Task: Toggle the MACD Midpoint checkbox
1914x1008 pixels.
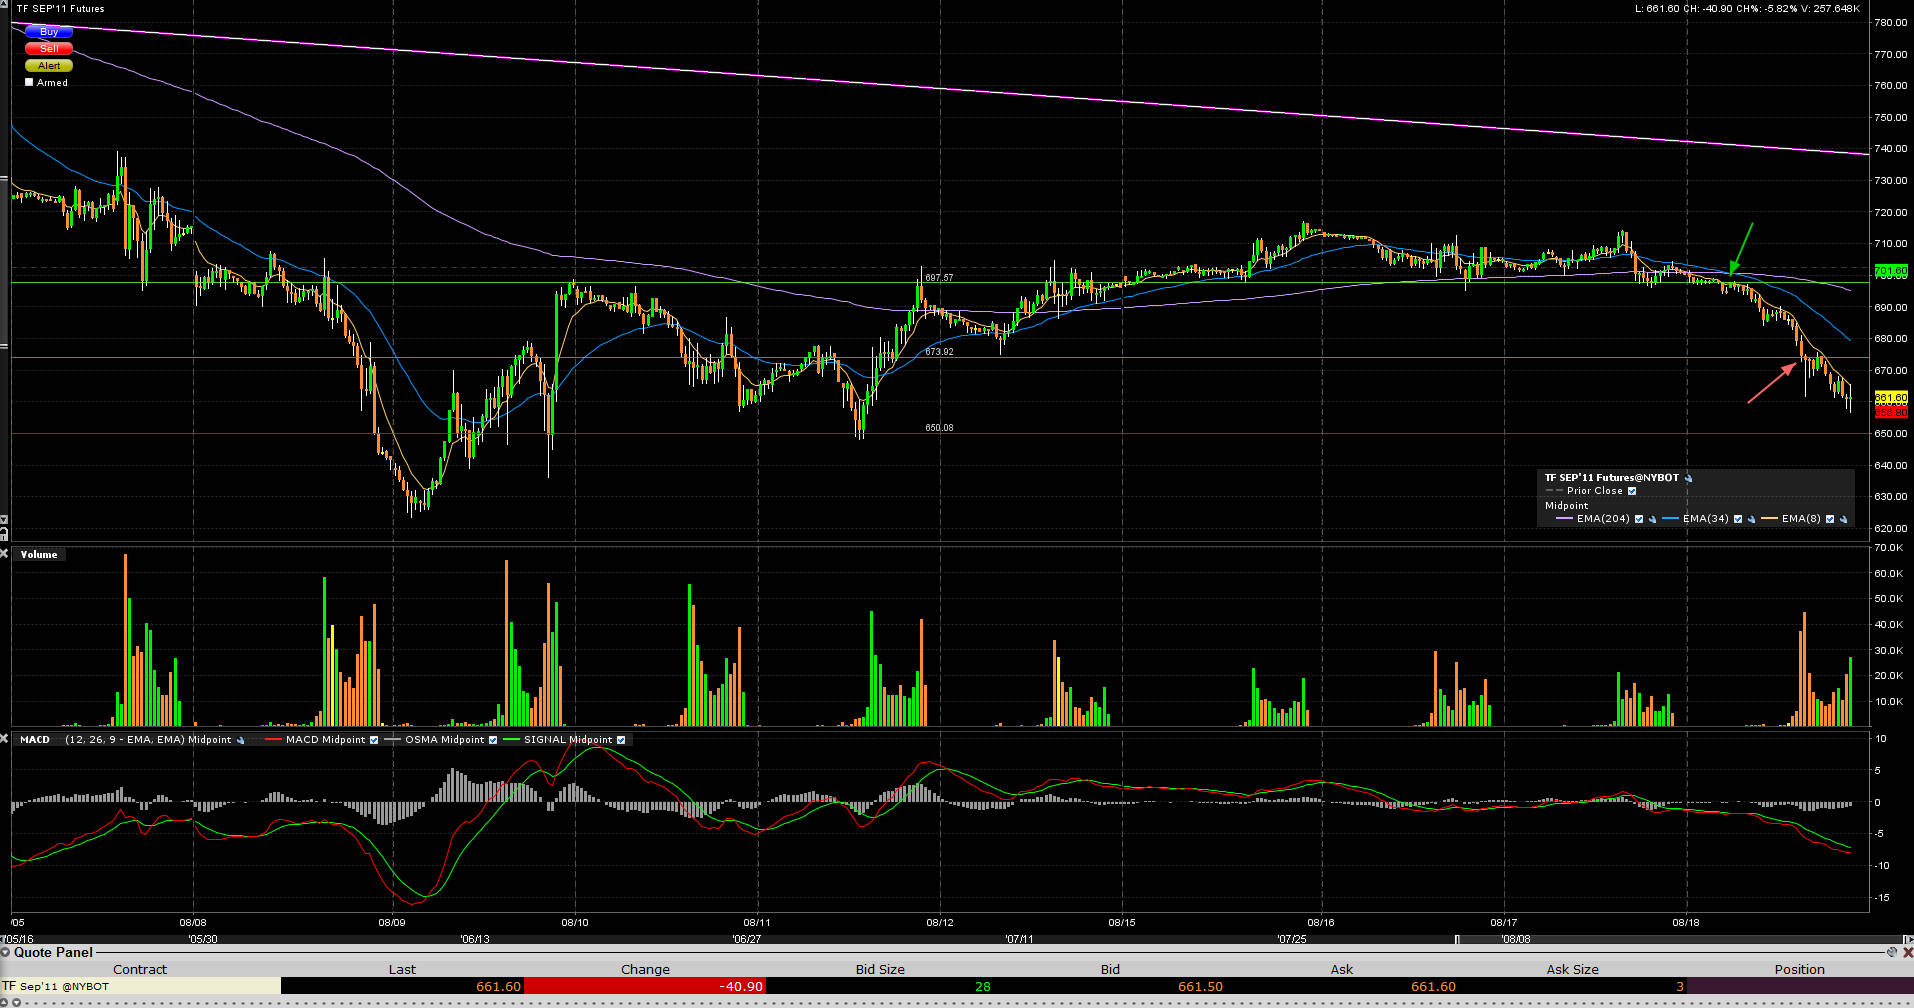Action: 374,740
